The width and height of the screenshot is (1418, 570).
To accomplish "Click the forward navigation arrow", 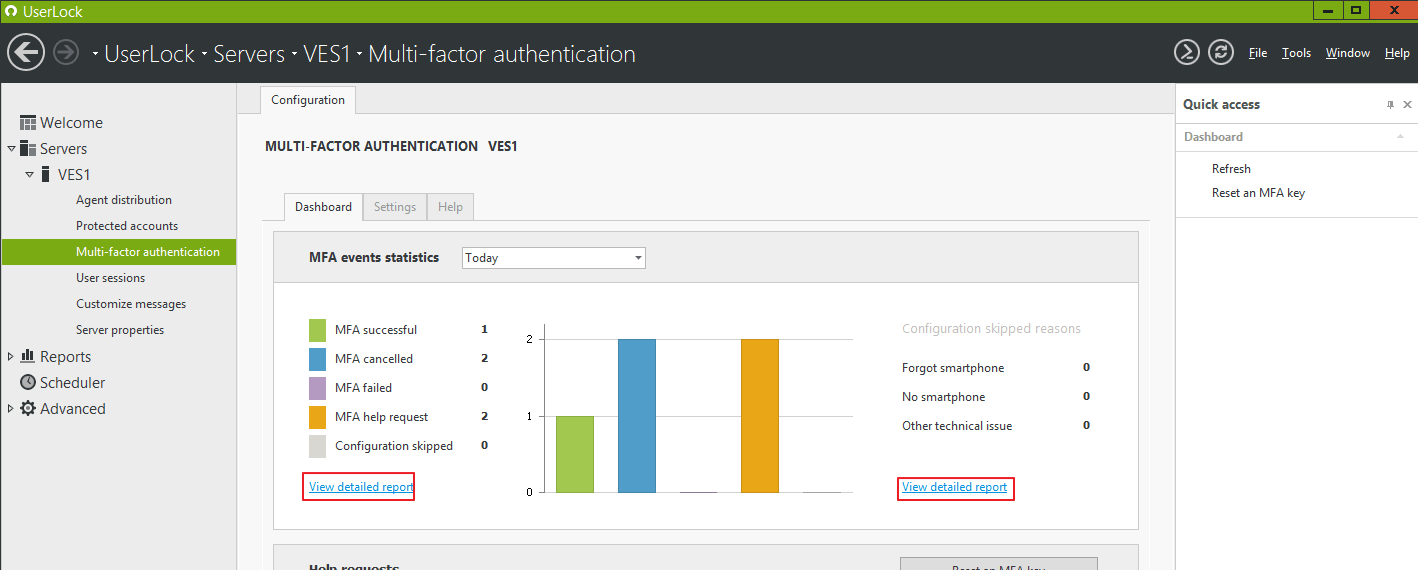I will [66, 52].
